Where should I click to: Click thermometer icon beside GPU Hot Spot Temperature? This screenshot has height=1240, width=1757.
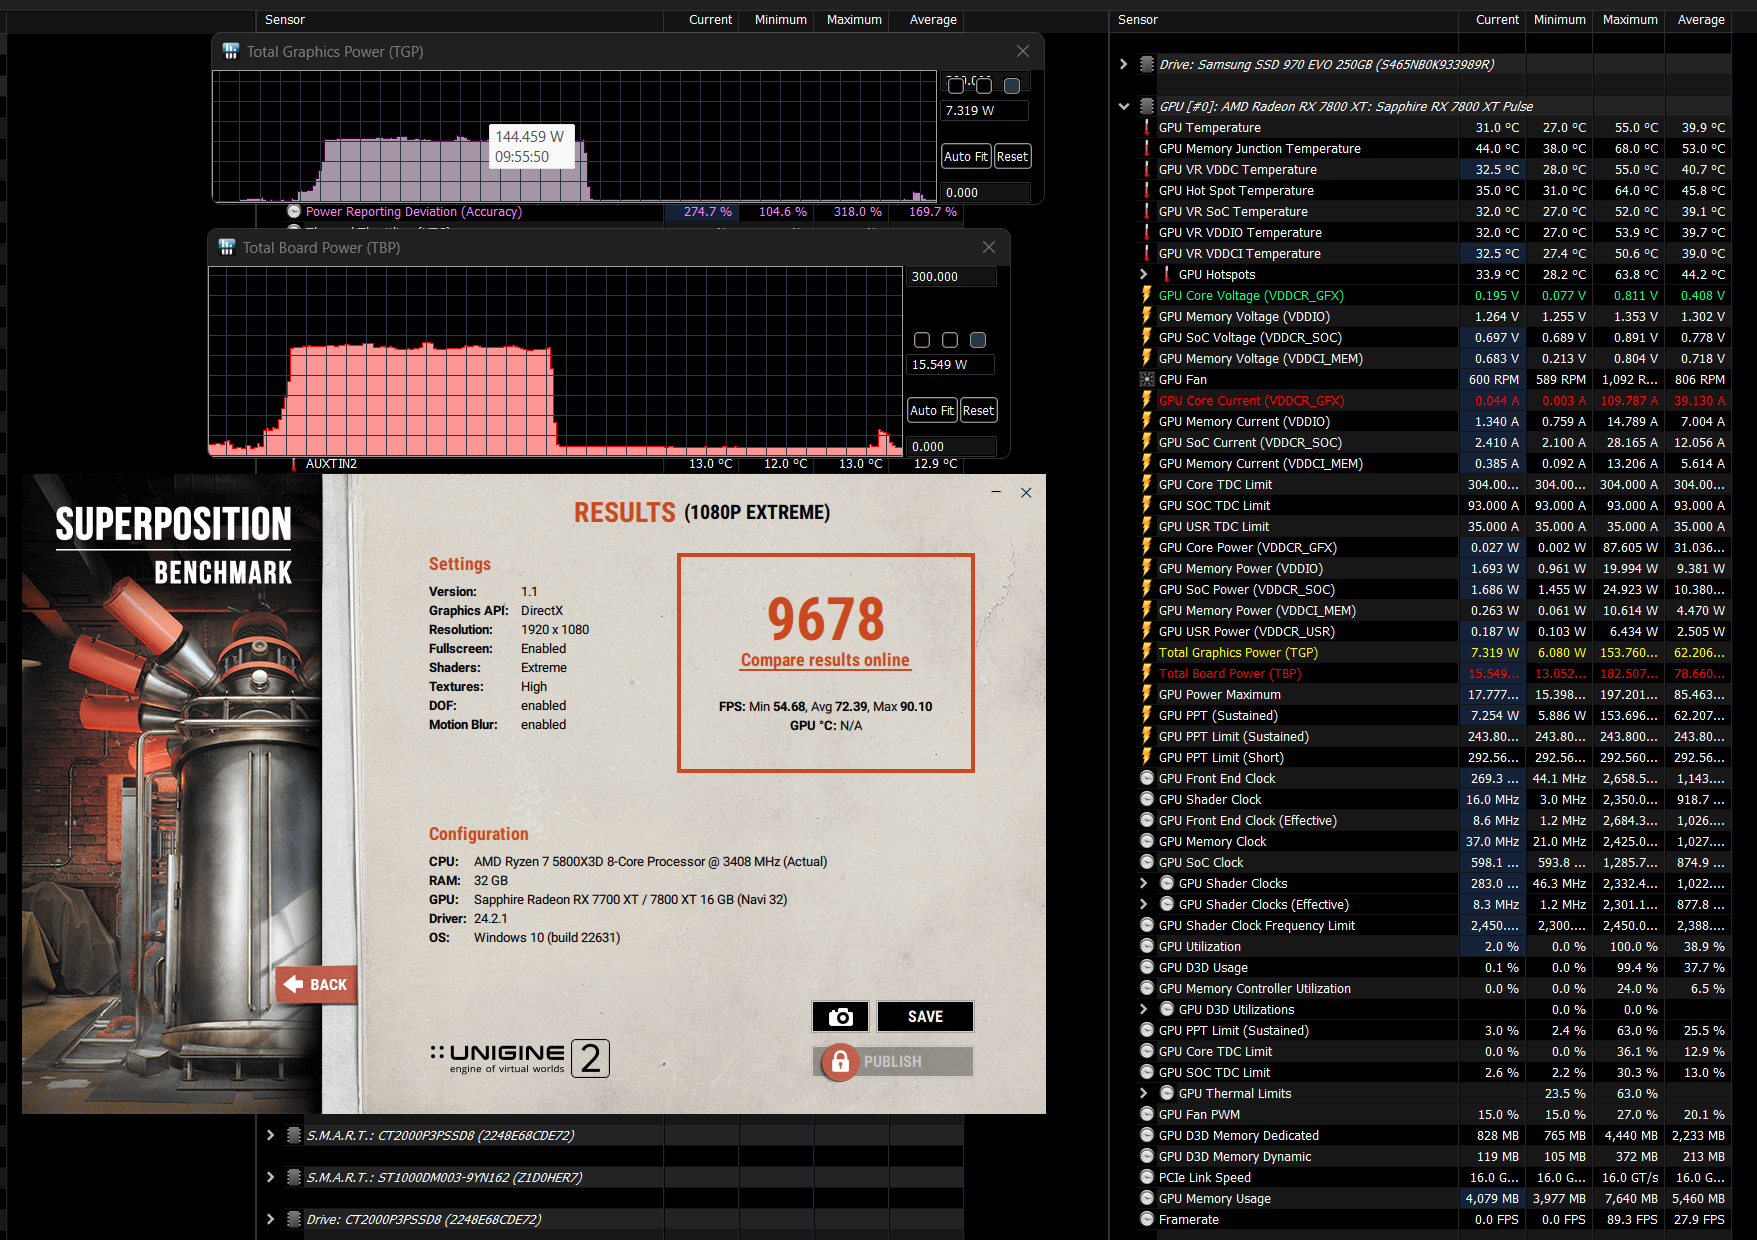pyautogui.click(x=1147, y=190)
